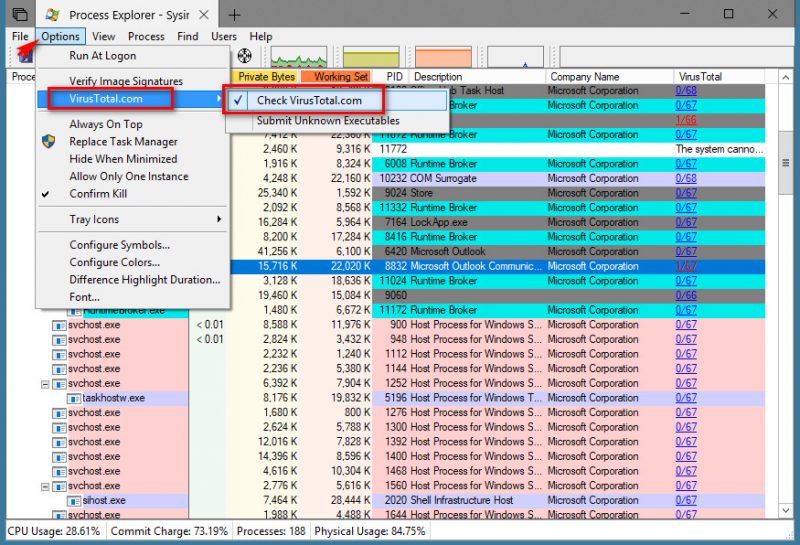800x545 pixels.
Task: Collapse svchost.exe tree above taskhostw.exe
Action: [45, 384]
